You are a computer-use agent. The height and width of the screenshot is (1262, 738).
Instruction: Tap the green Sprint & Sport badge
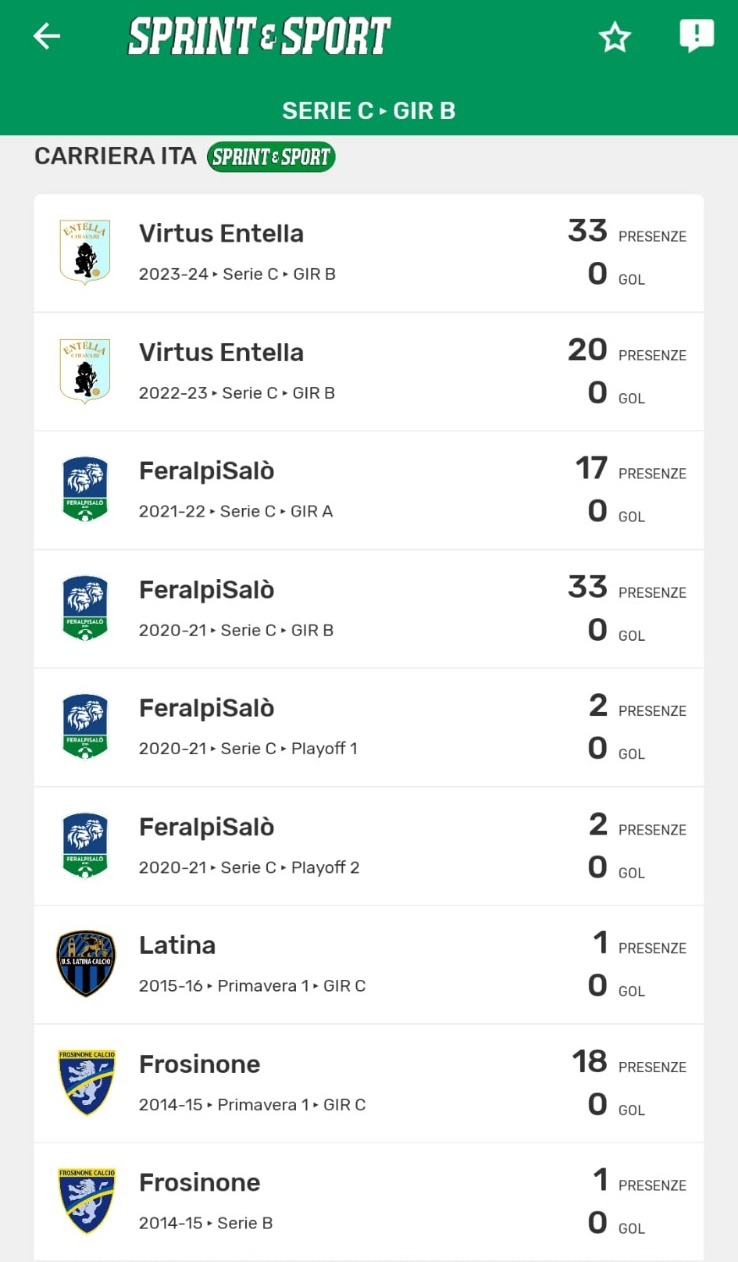click(270, 157)
